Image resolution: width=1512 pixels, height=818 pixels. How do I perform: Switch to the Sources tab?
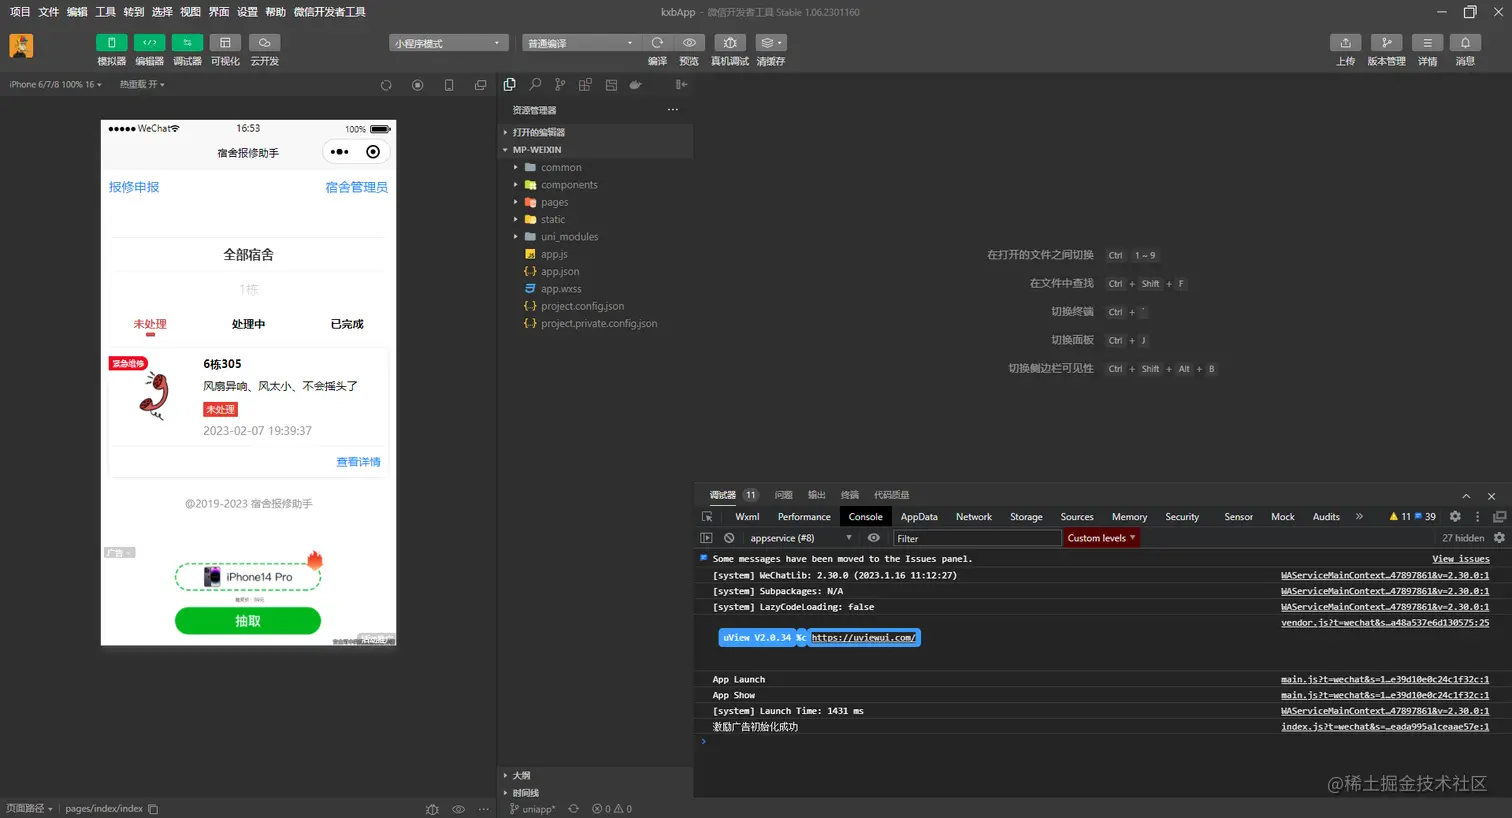pyautogui.click(x=1077, y=517)
